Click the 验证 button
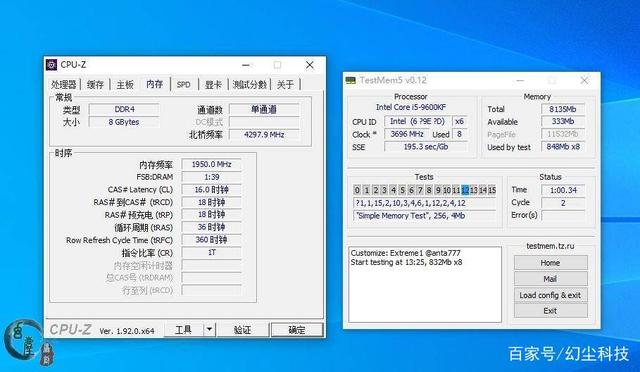 pos(242,330)
